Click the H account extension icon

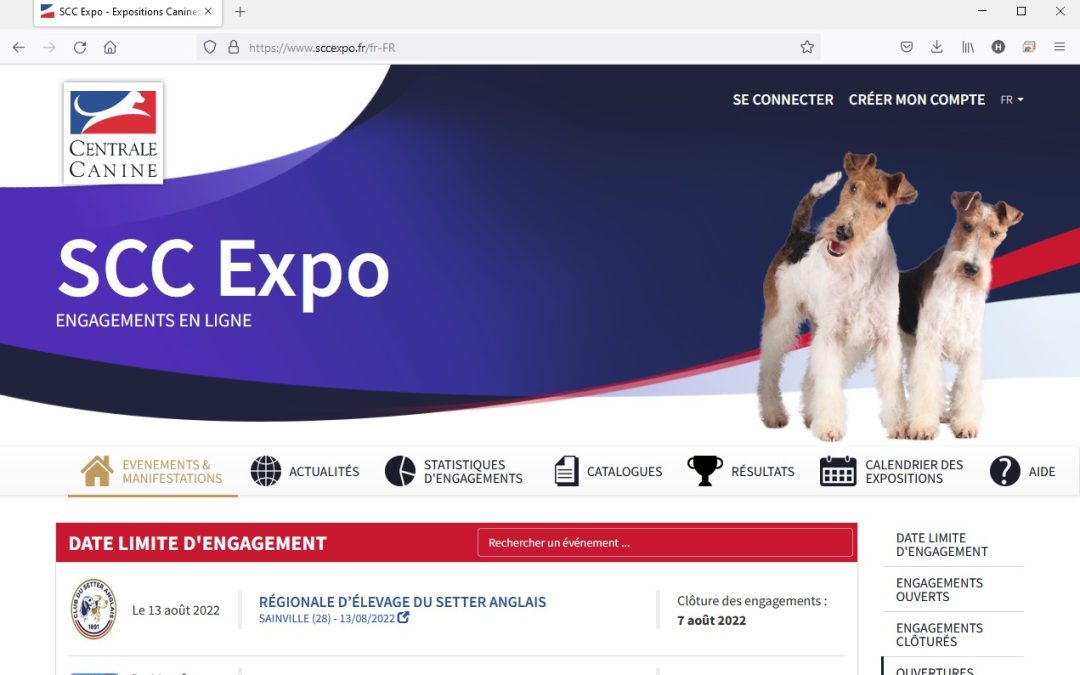pos(998,47)
